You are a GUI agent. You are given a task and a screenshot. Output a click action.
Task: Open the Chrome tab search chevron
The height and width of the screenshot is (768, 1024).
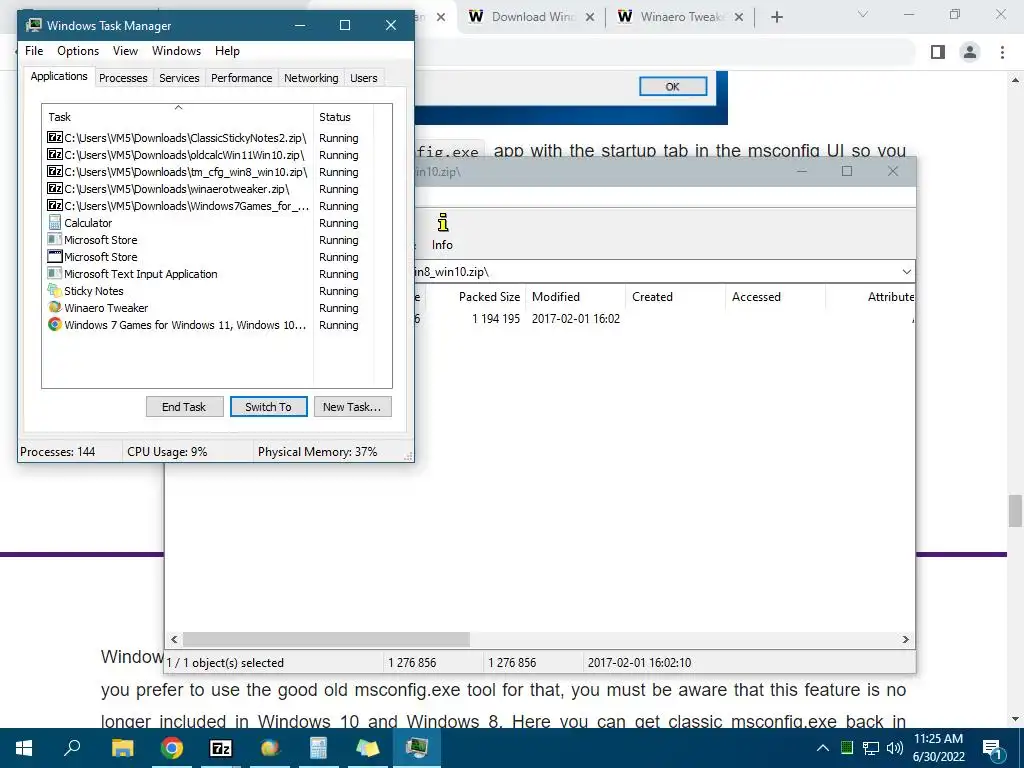(x=863, y=14)
